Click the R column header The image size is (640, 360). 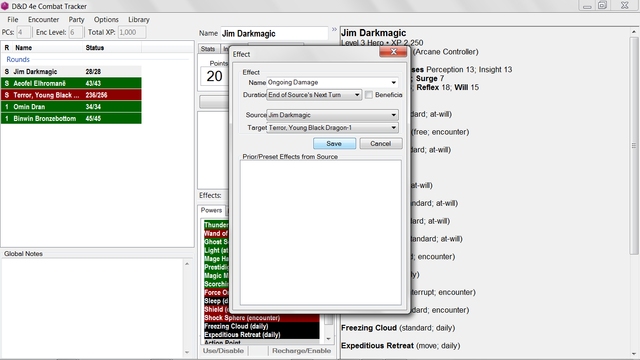(x=7, y=48)
